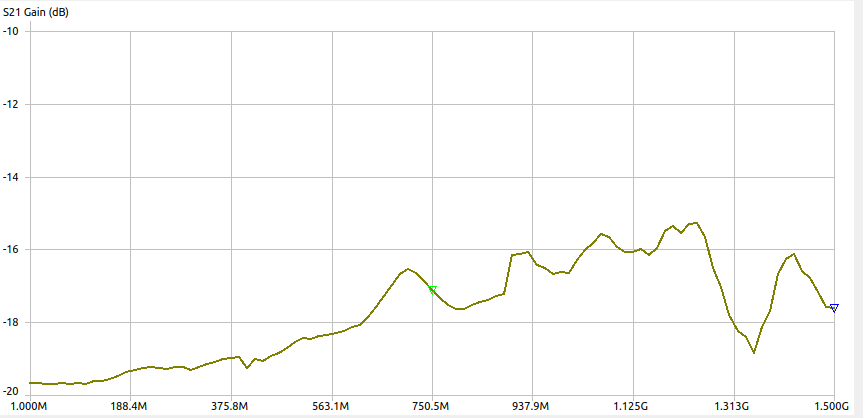Select the -16 dB Y-axis tick label
The image size is (863, 418).
pos(12,249)
